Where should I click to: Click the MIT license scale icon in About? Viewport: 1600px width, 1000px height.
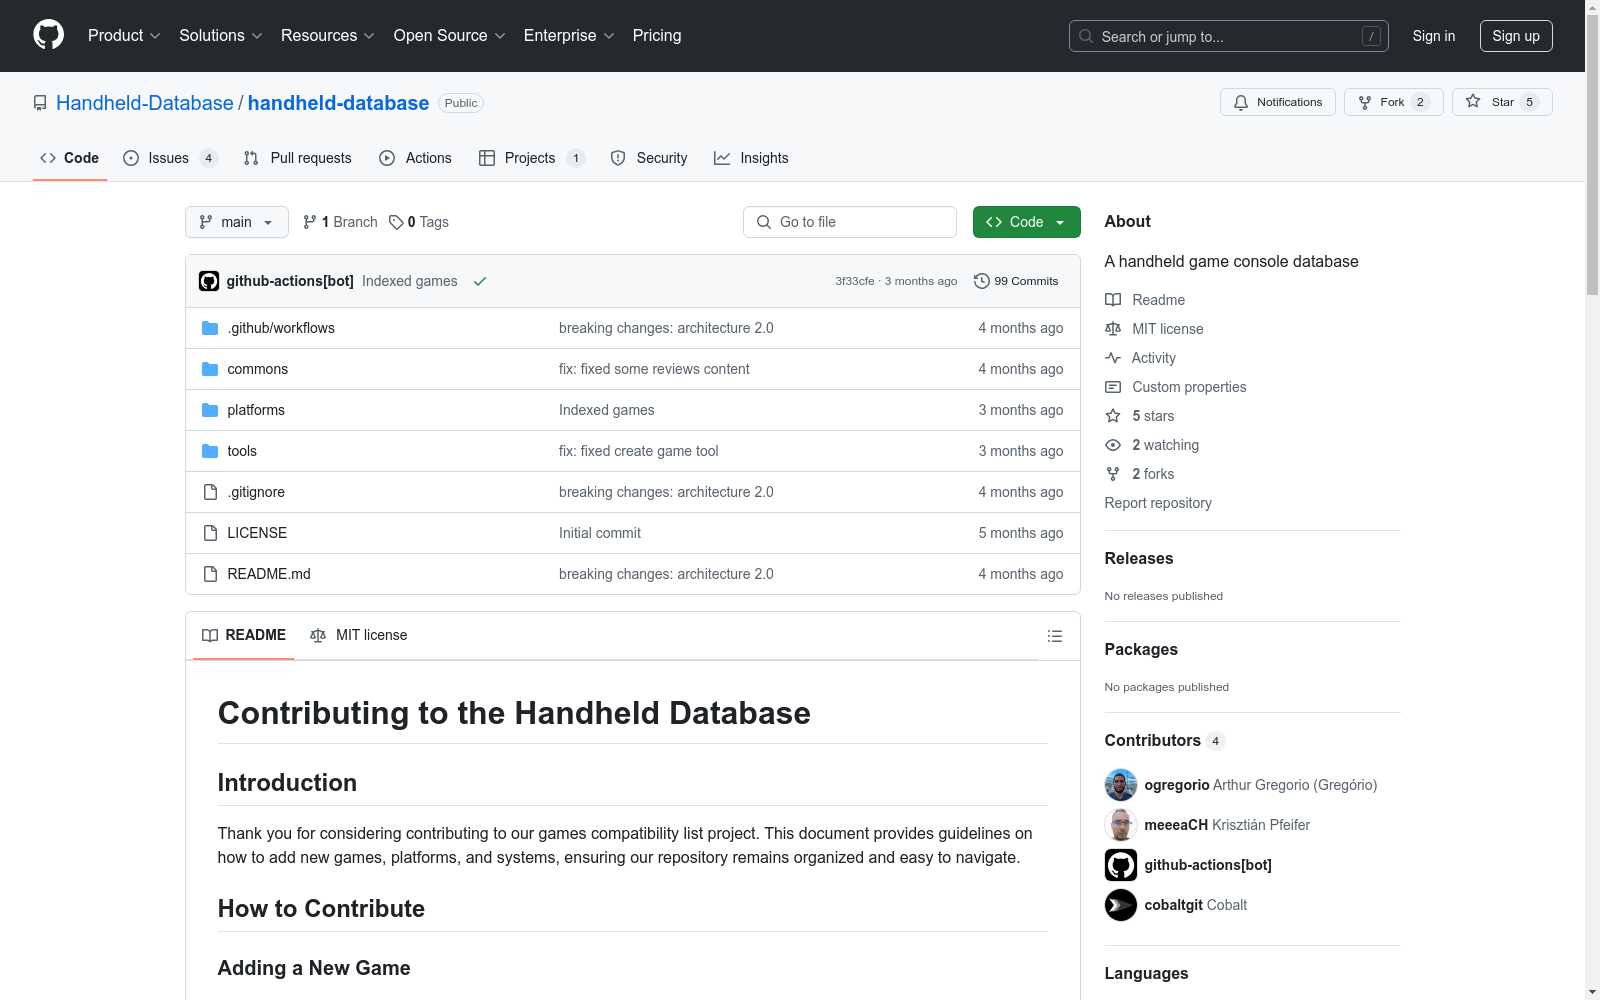tap(1113, 329)
